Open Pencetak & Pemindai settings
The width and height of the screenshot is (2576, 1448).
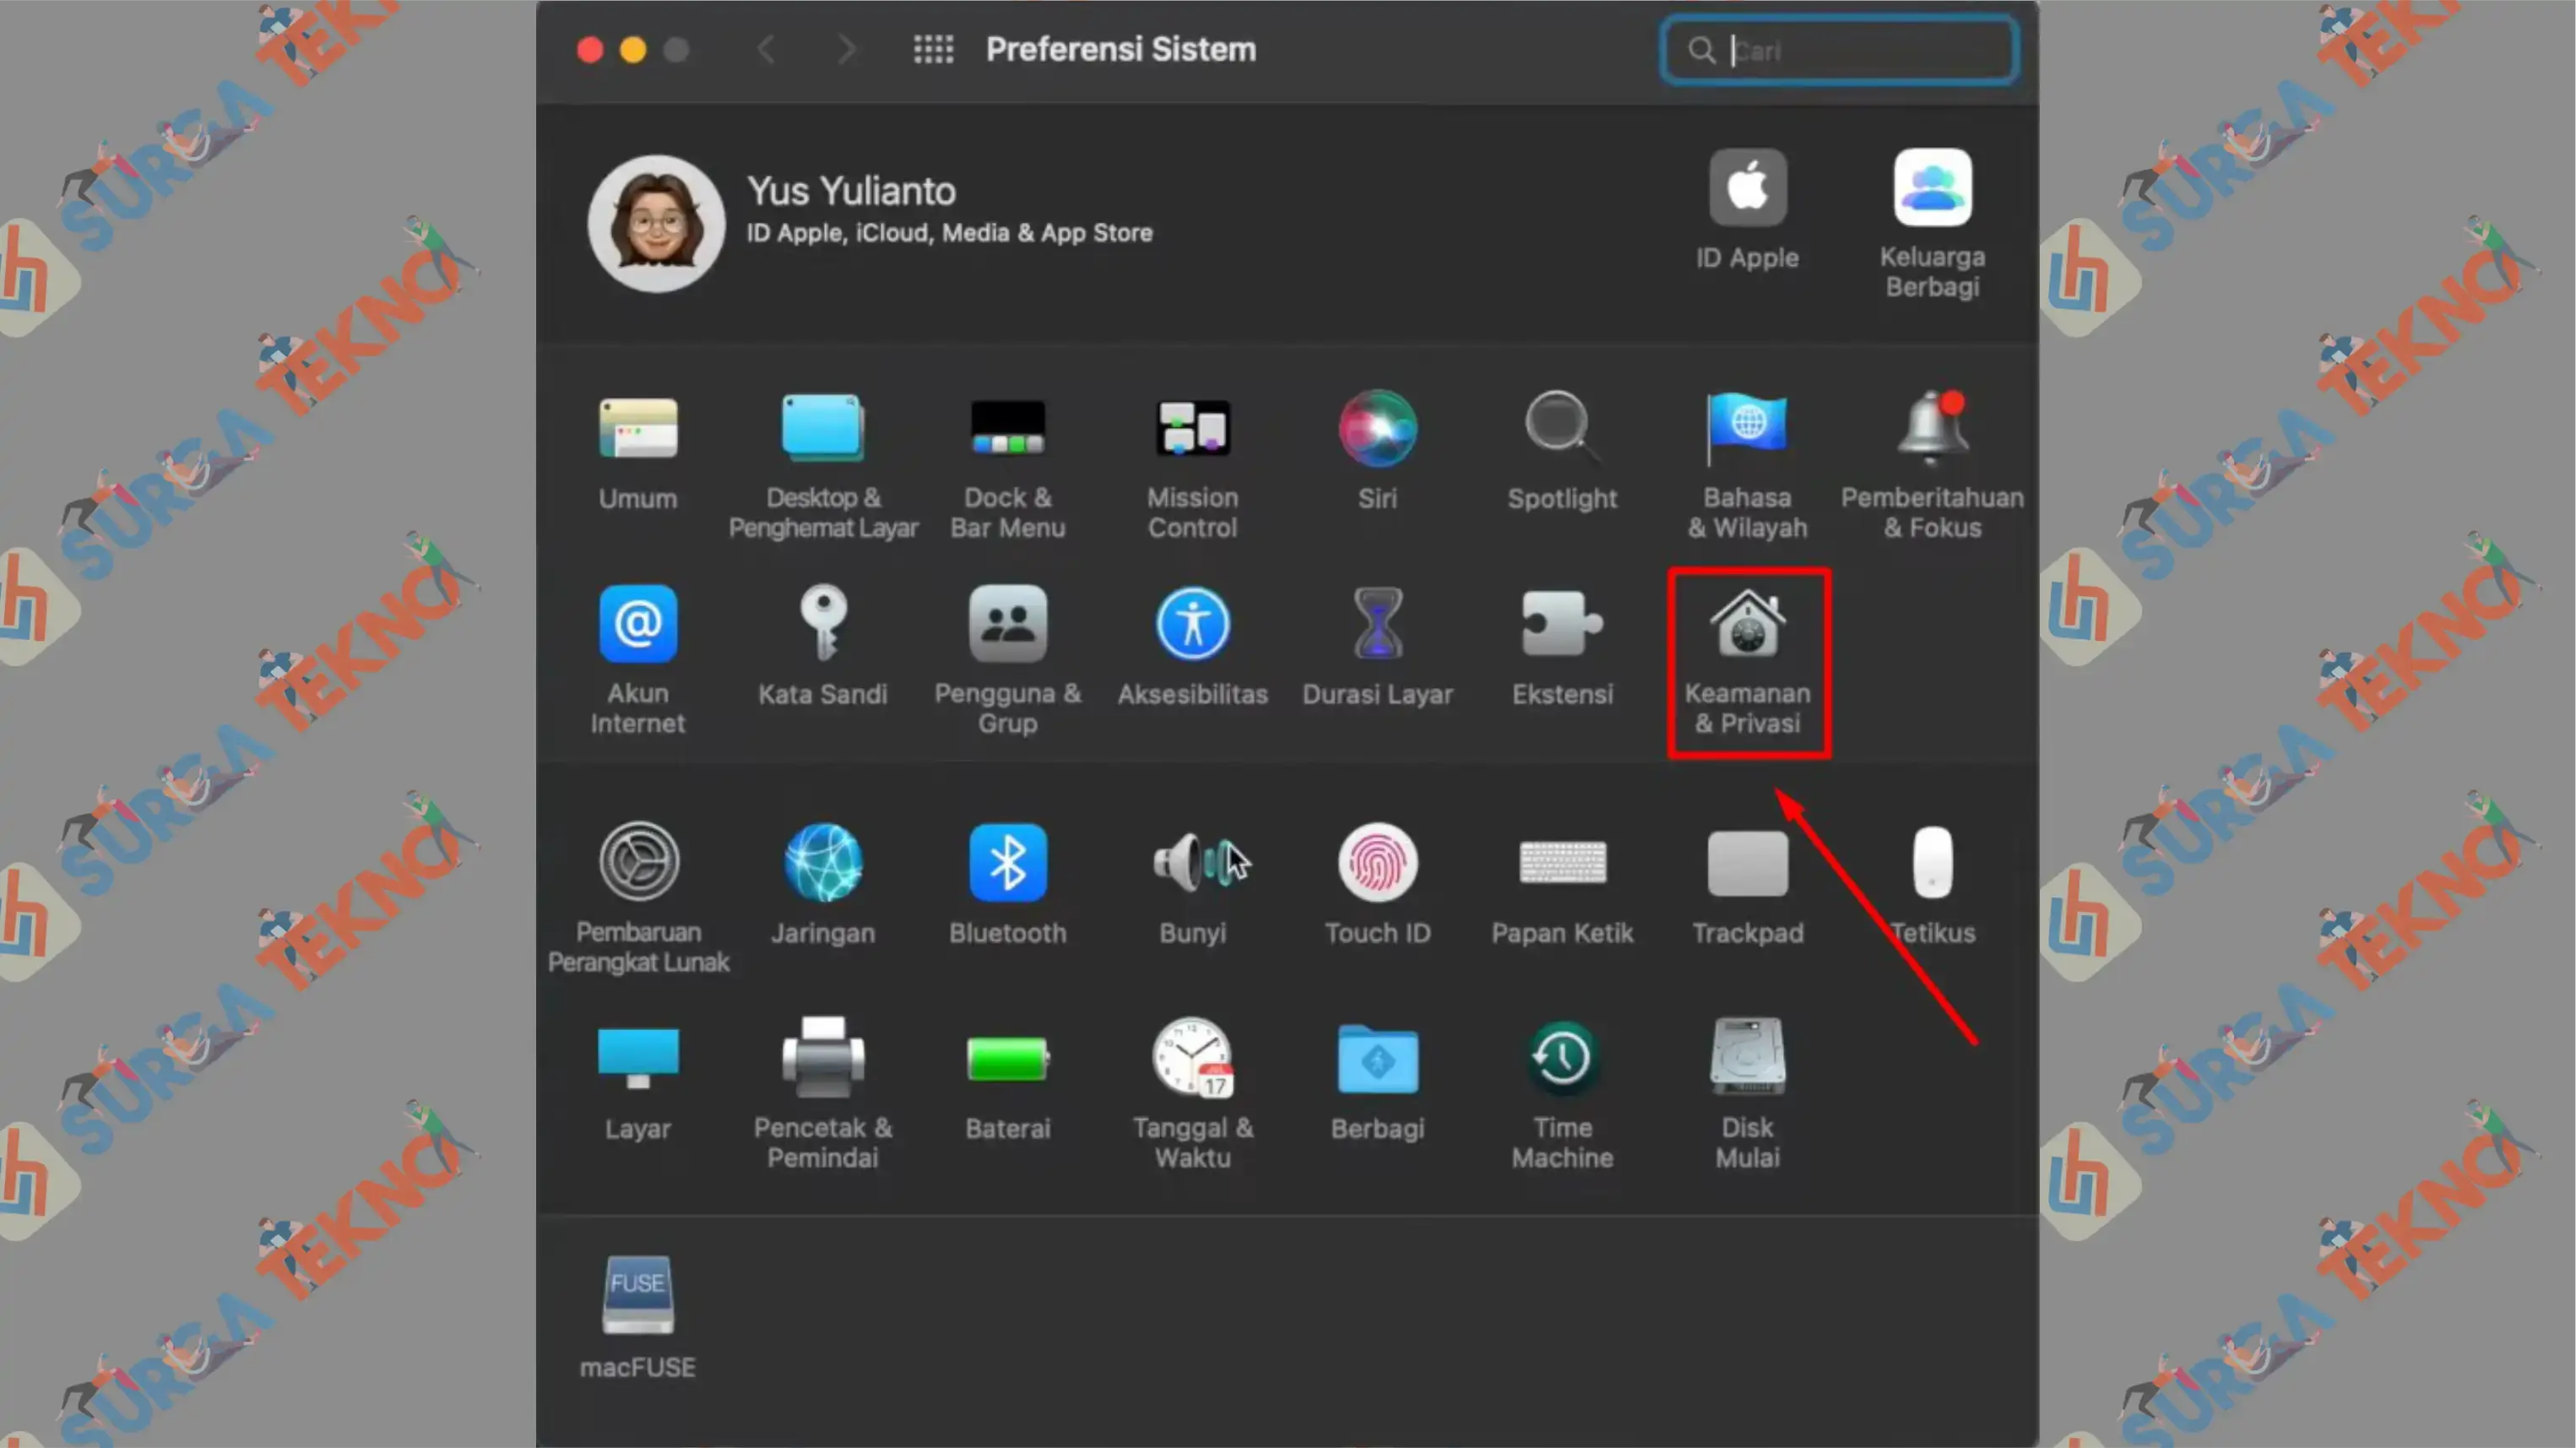click(x=822, y=1058)
